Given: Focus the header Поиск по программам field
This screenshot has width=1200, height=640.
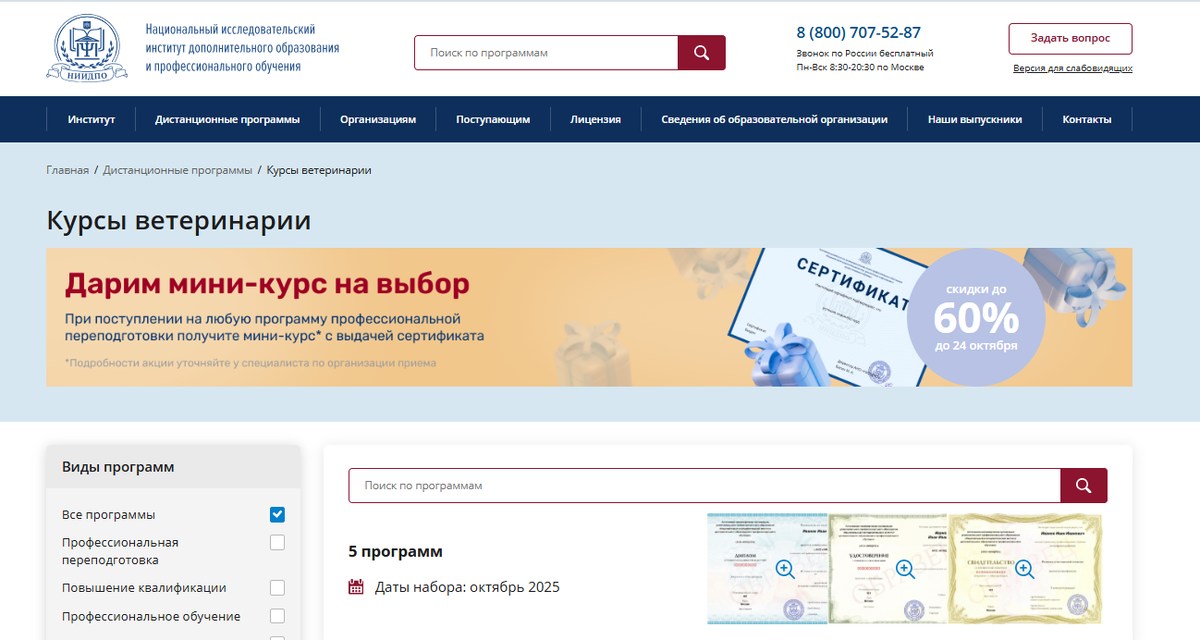Looking at the screenshot, I should click(546, 53).
